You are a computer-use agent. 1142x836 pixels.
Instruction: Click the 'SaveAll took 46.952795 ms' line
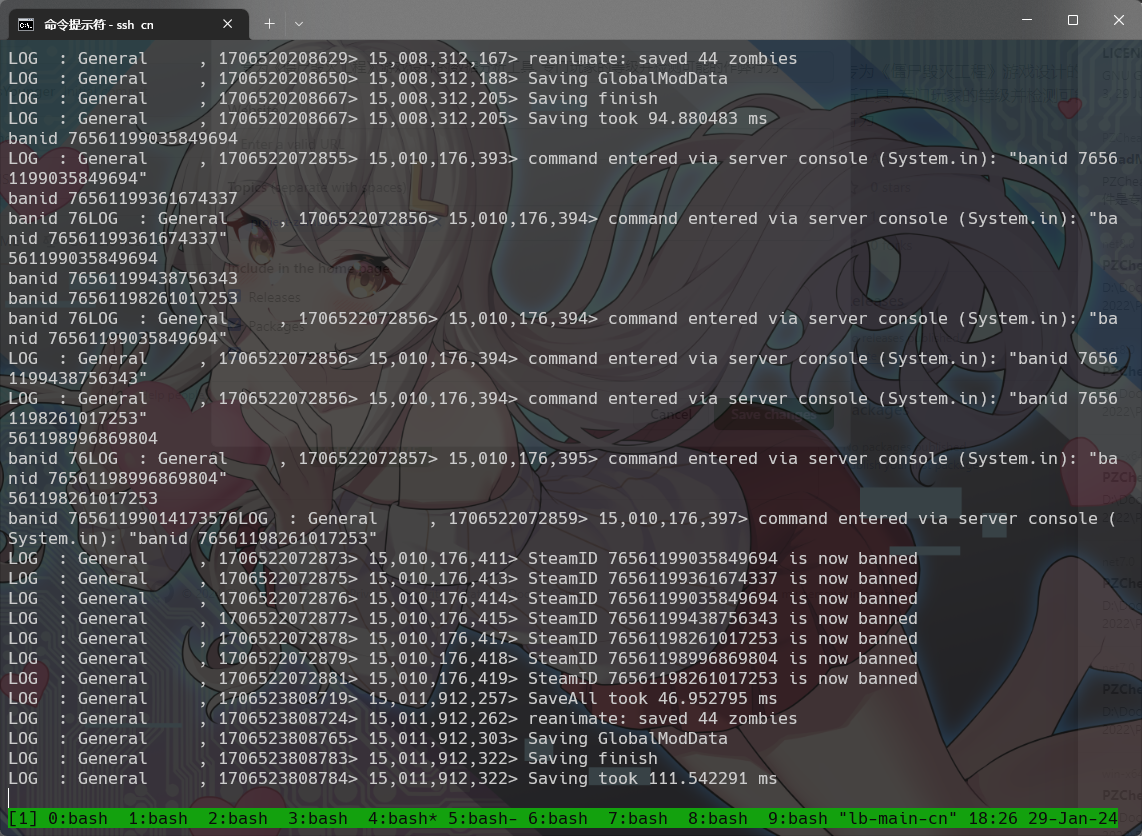point(393,698)
